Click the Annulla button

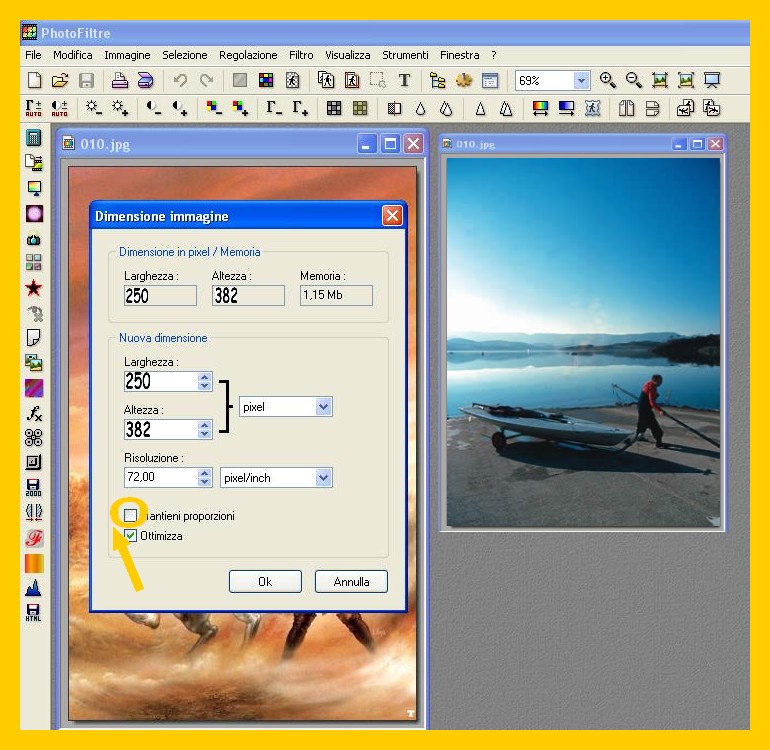coord(351,581)
